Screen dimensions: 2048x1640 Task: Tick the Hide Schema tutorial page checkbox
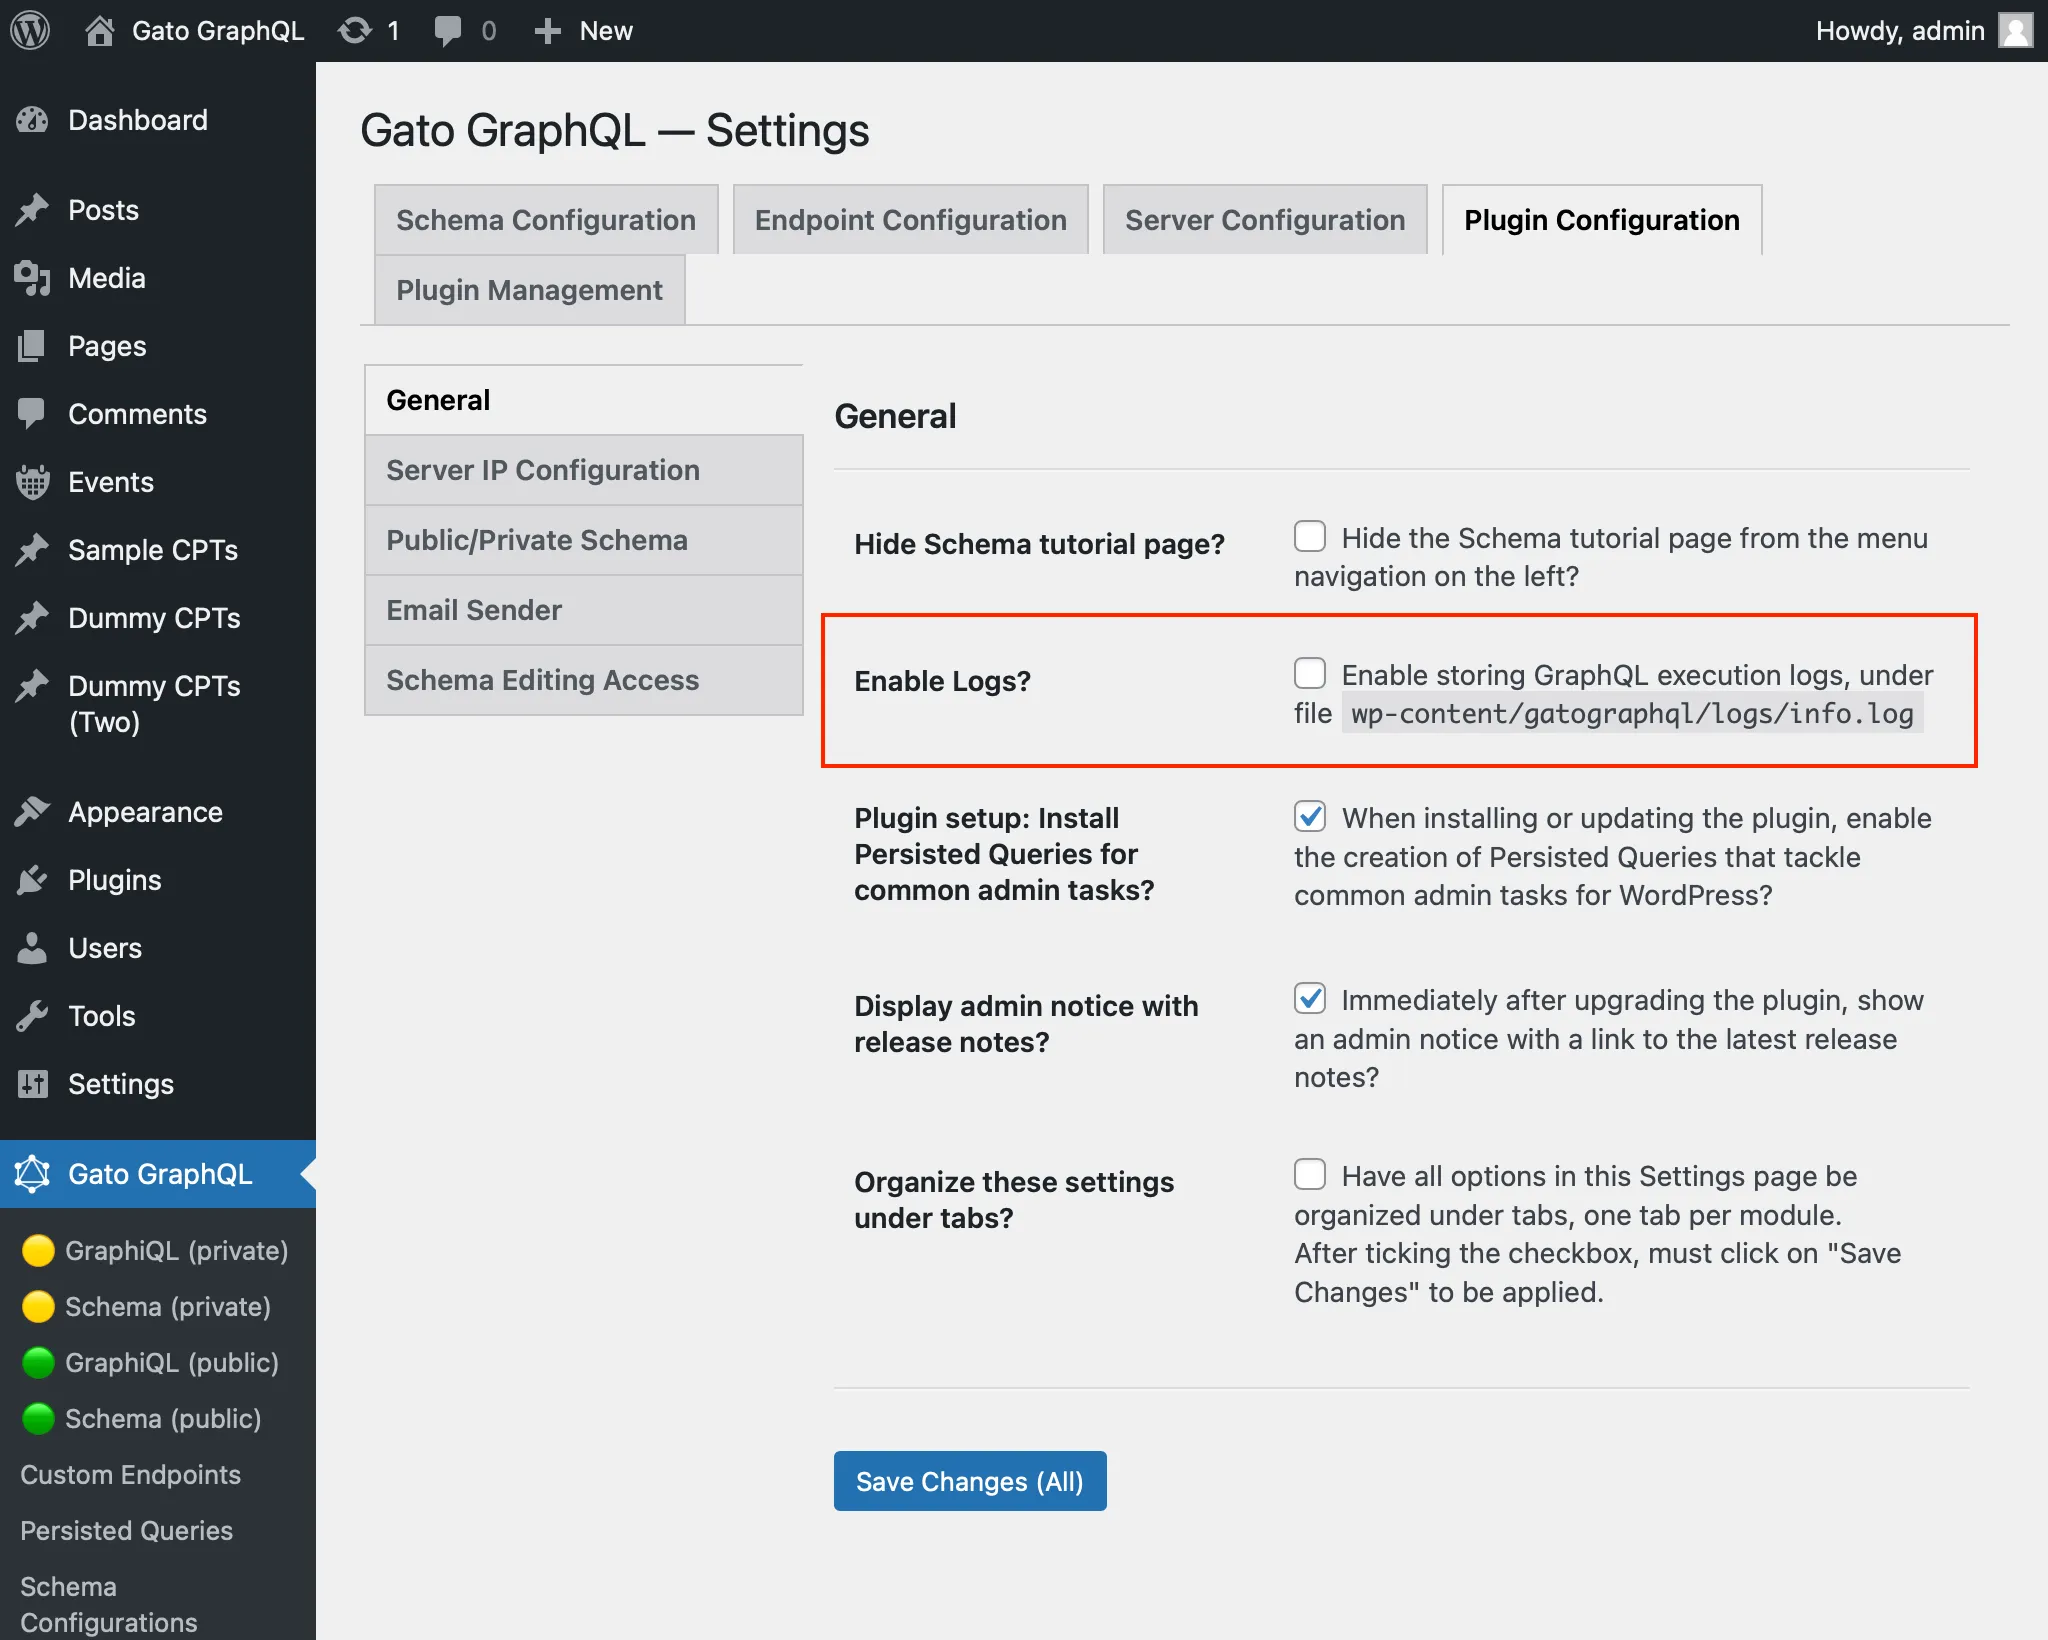pos(1310,536)
